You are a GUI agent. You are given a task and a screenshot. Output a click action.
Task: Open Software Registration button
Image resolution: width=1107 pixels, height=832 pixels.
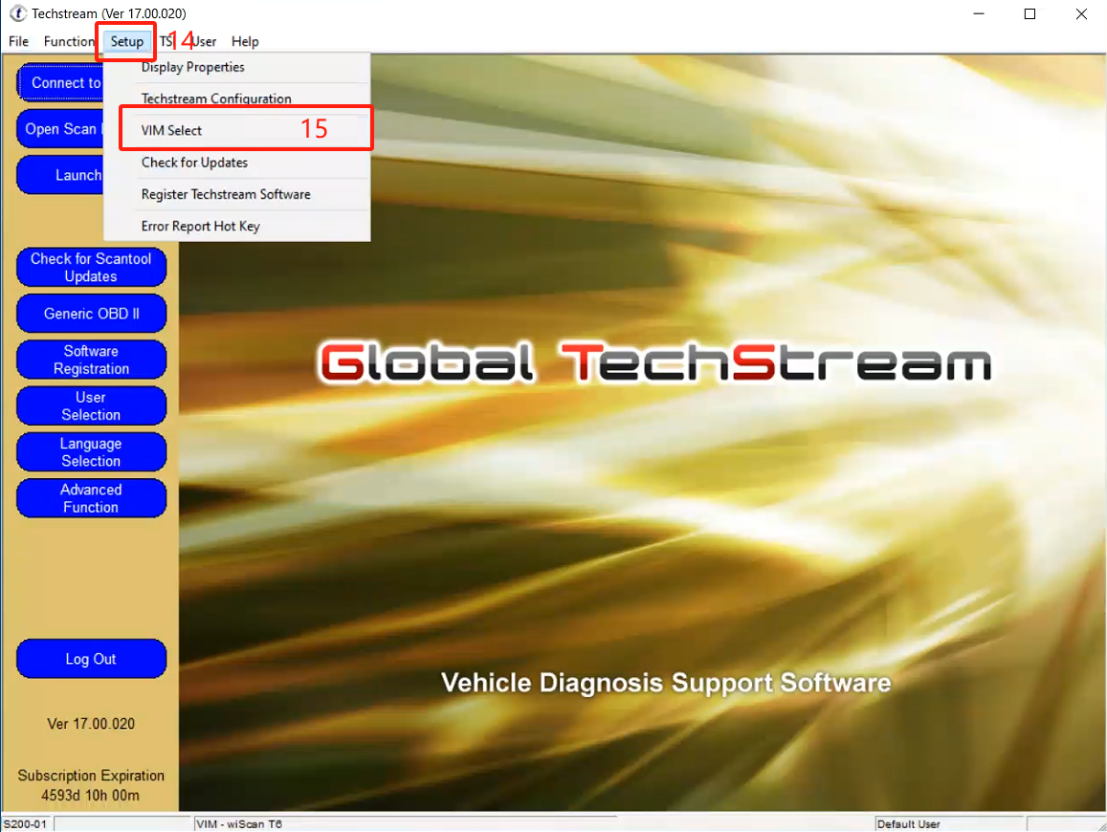click(91, 360)
